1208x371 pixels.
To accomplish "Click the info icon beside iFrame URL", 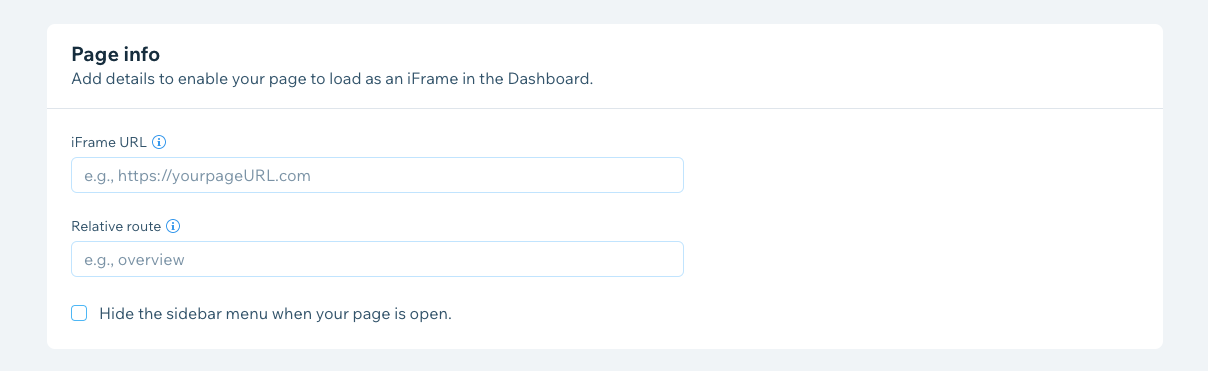I will 159,142.
